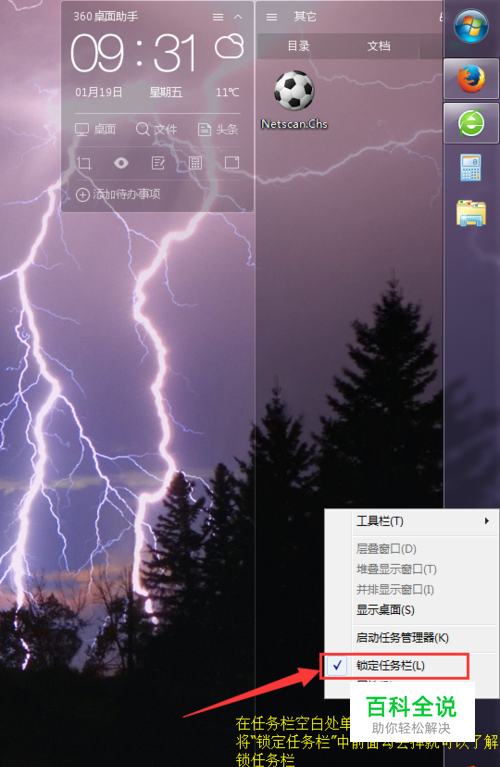Switch to the 文档 tab
Viewport: 500px width, 767px height.
[x=379, y=46]
